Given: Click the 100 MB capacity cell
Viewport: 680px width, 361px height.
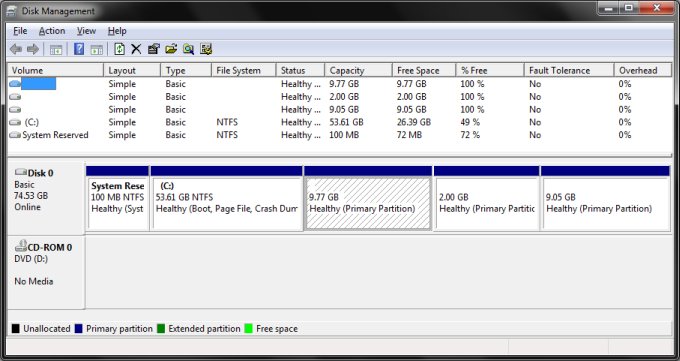Looking at the screenshot, I should [x=344, y=135].
